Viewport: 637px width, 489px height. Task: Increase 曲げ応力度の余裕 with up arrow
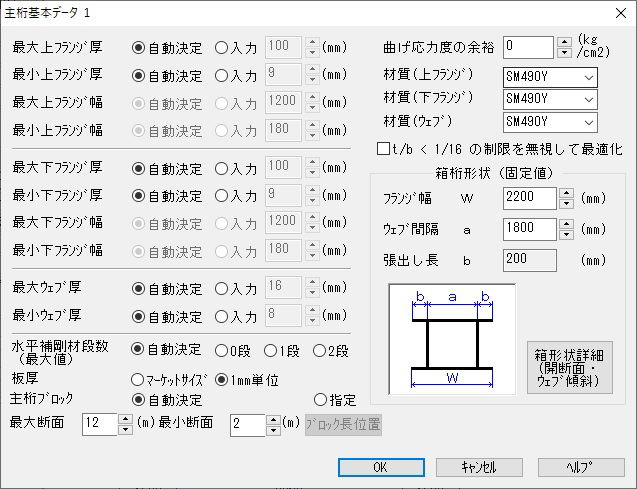coord(564,42)
